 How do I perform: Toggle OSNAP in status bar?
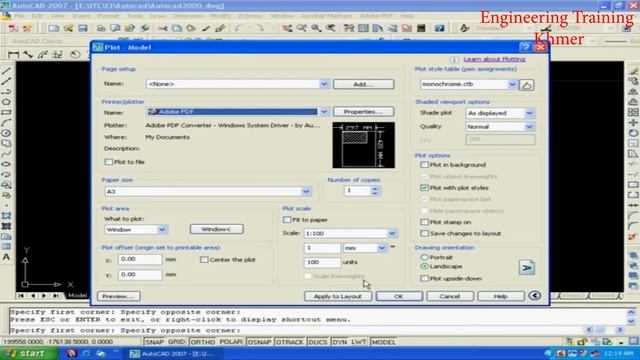pos(260,342)
